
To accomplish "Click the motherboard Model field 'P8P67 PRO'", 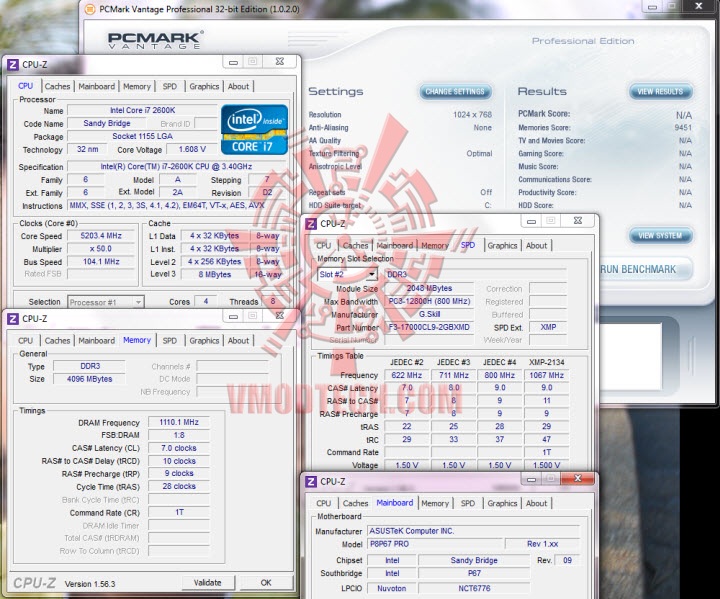I will 435,544.
